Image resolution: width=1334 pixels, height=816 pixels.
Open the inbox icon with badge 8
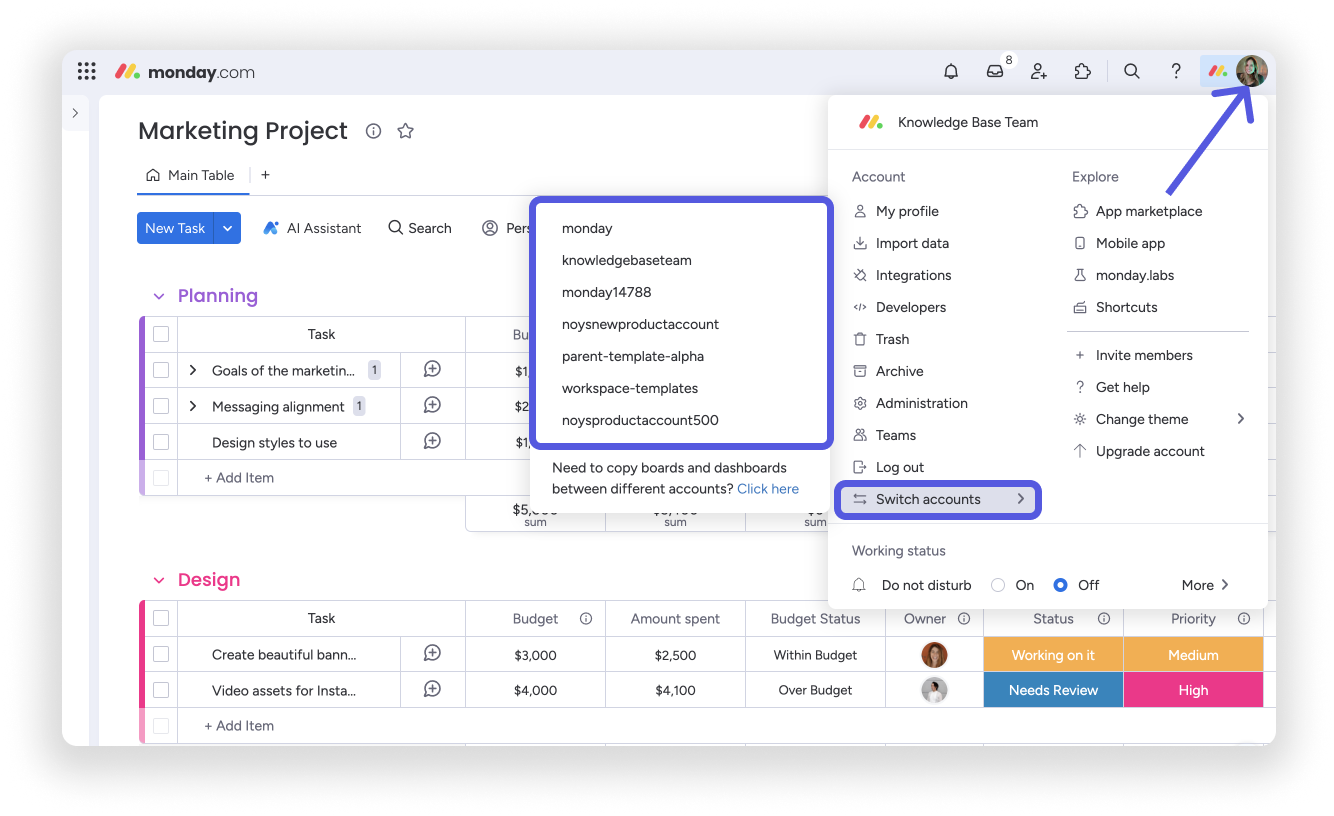(995, 71)
